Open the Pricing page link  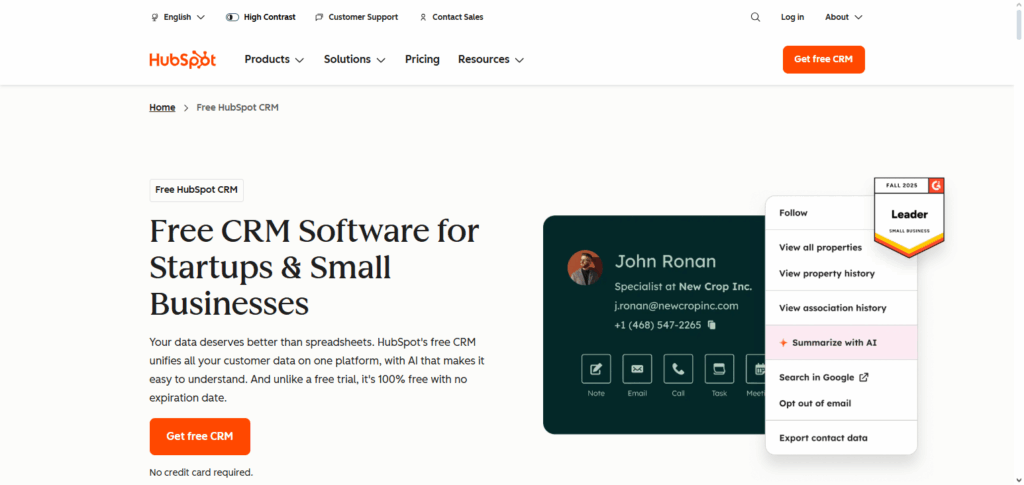(x=422, y=60)
